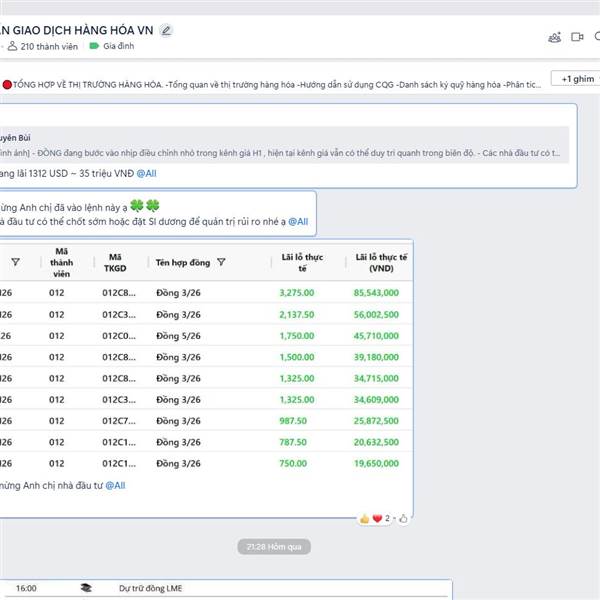Open the add members to group icon
The height and width of the screenshot is (600, 600).
coord(554,37)
